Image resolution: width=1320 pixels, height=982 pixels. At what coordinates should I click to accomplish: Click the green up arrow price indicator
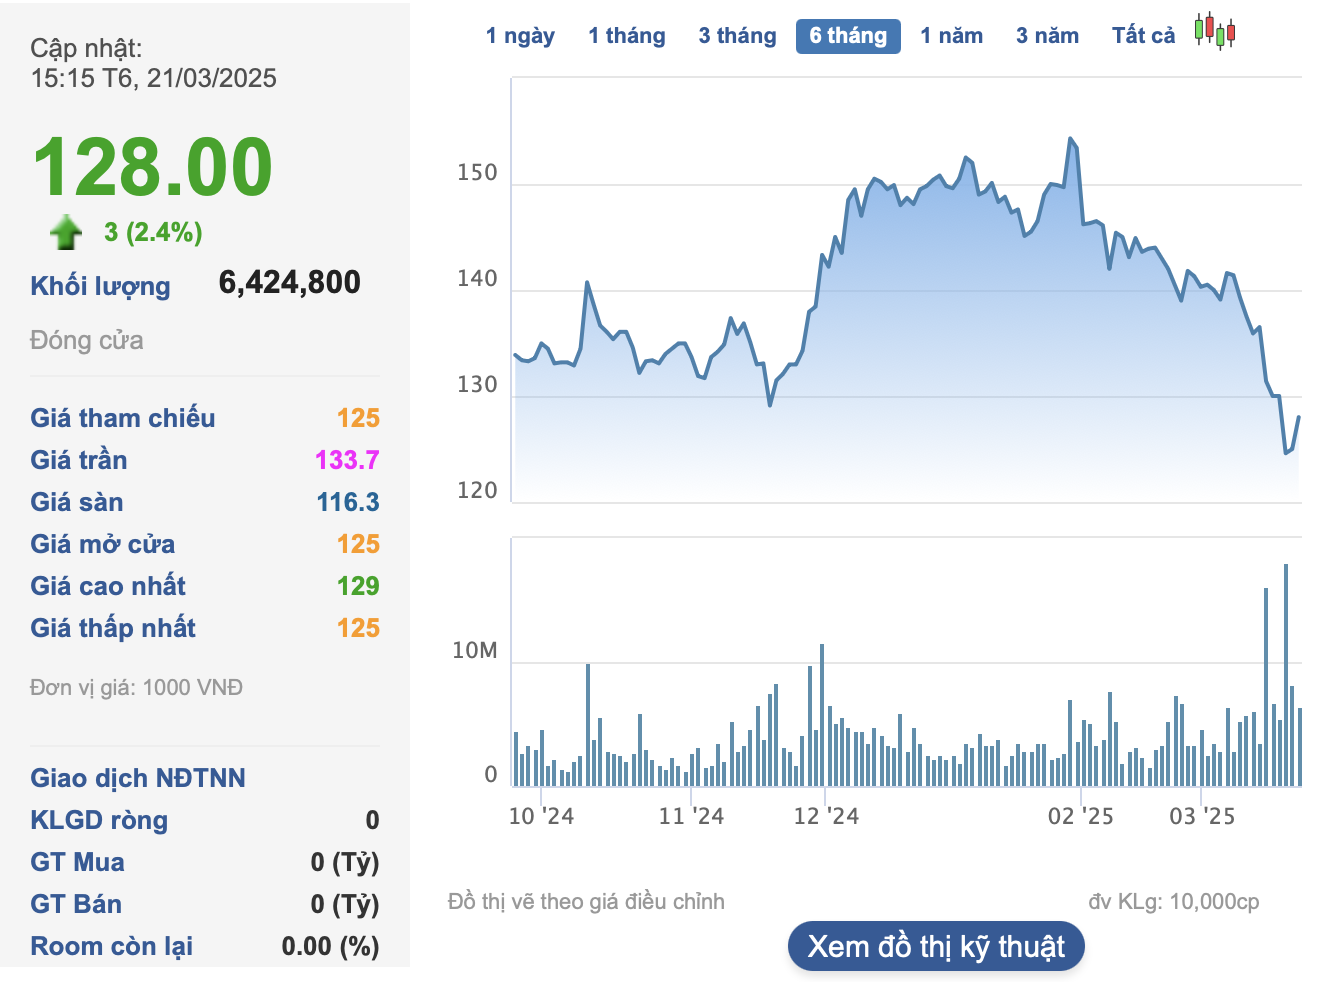coord(66,232)
